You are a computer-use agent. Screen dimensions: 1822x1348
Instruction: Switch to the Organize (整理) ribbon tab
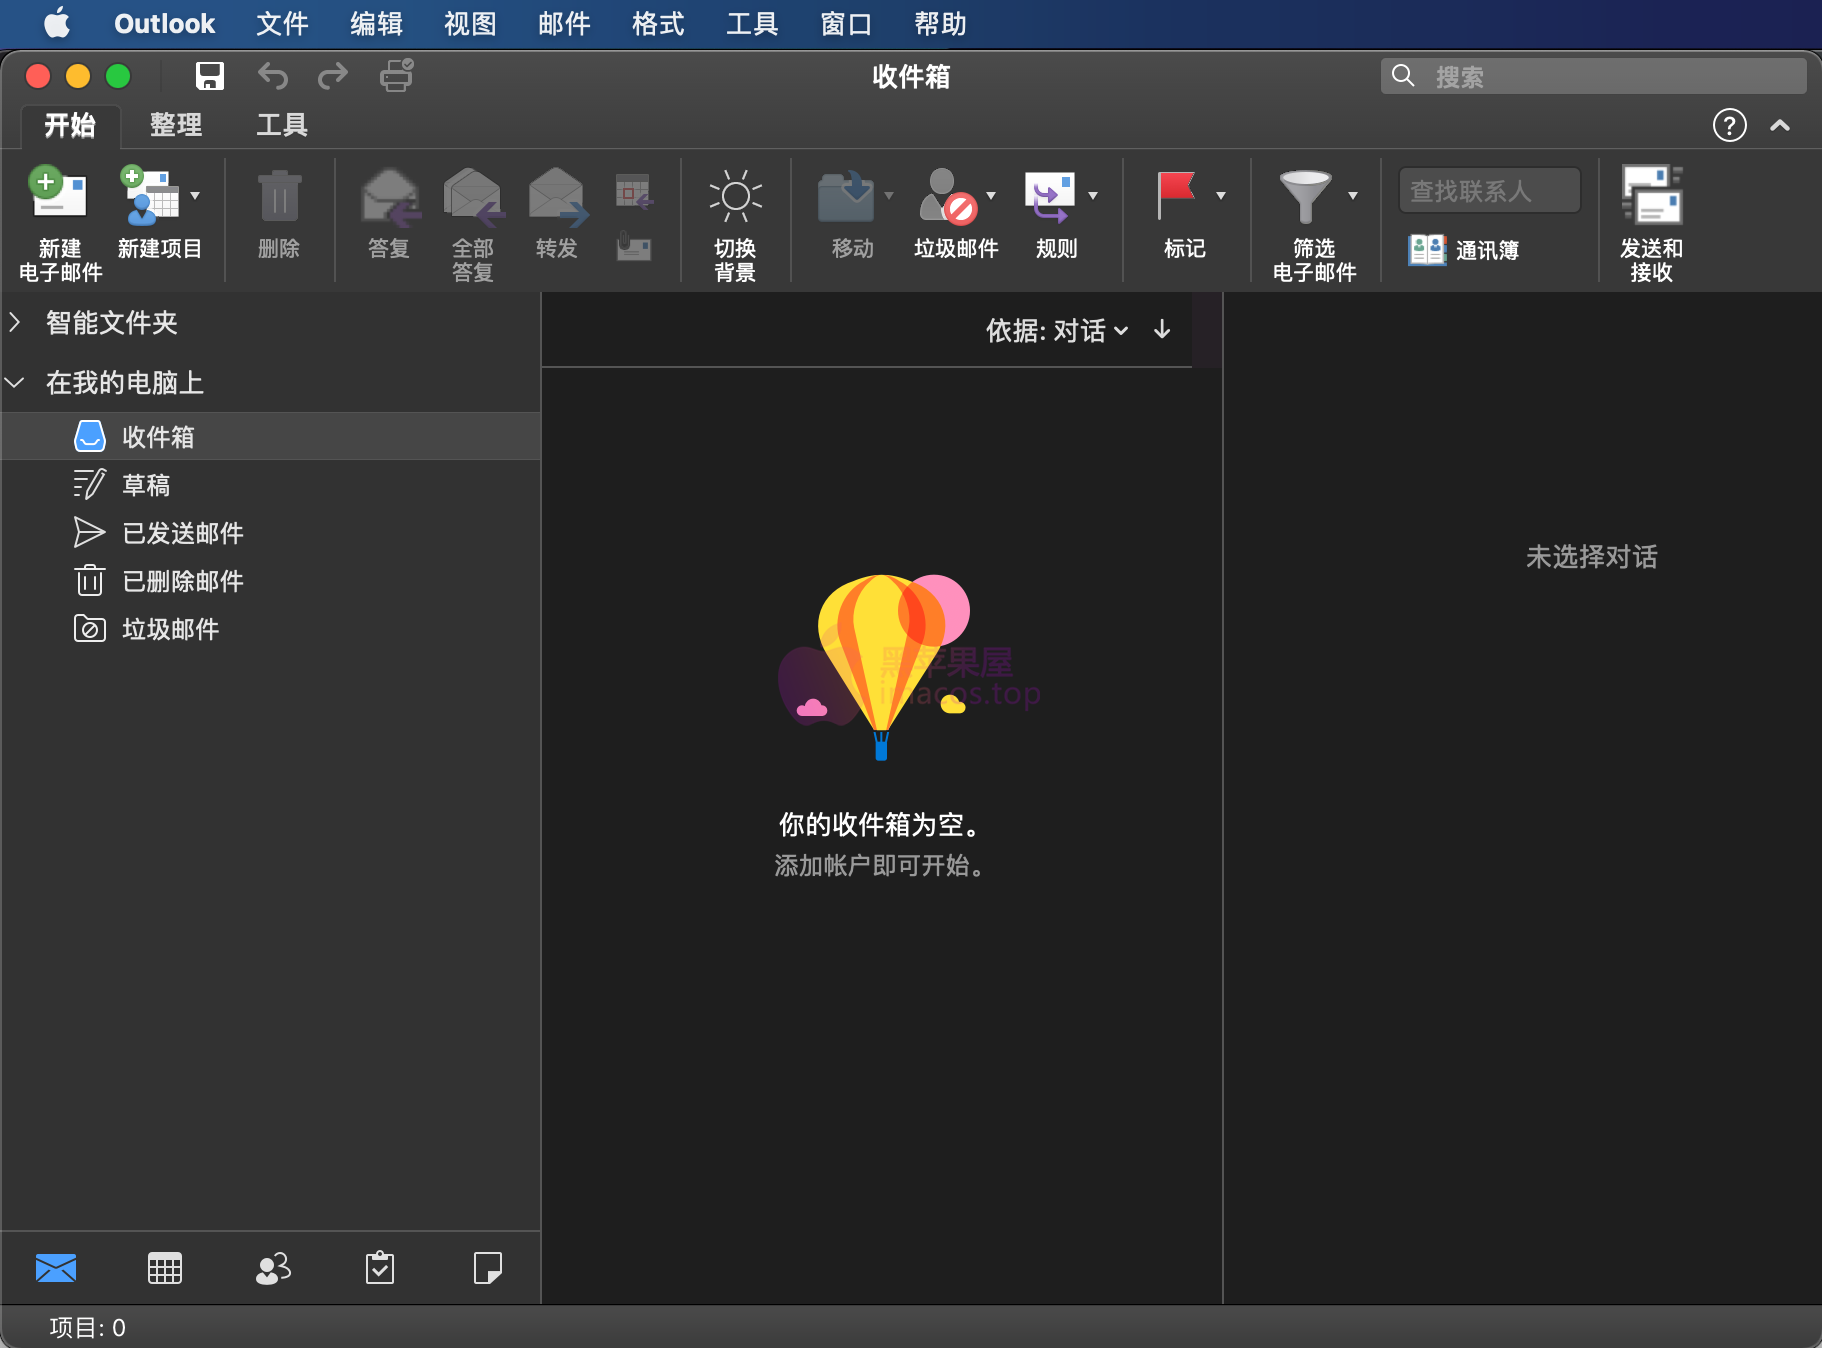point(176,125)
